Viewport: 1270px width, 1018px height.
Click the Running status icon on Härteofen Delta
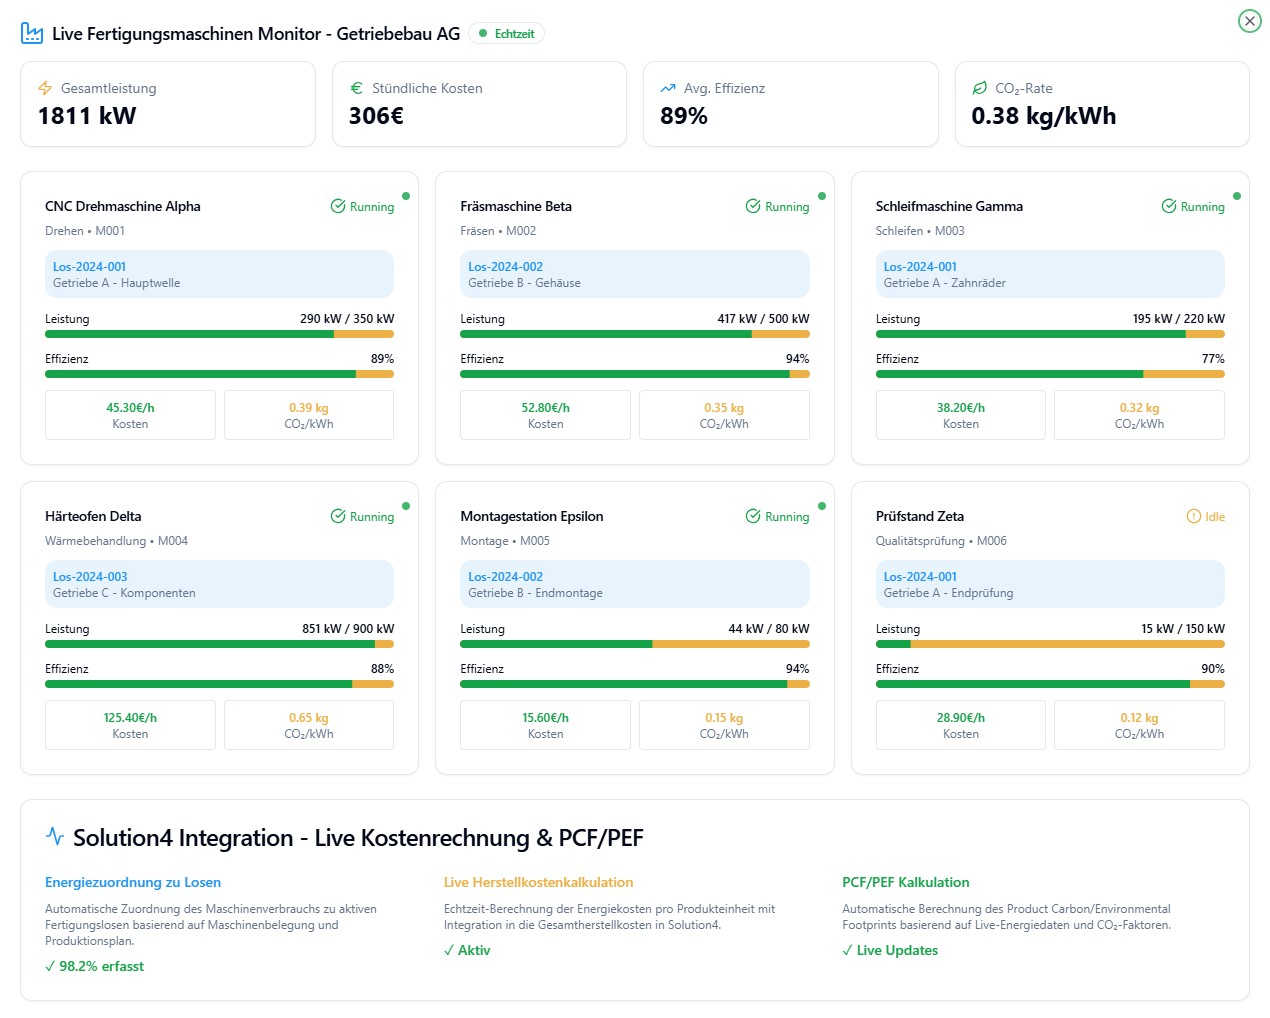coord(338,517)
